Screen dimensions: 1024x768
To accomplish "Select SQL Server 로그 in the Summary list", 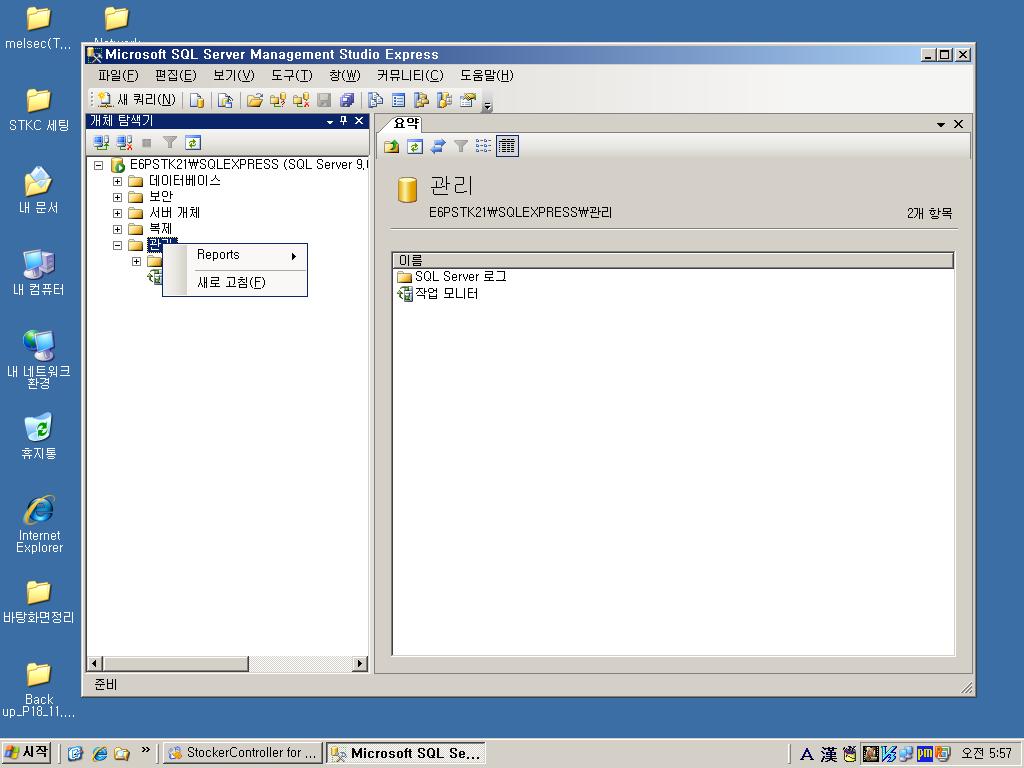I will (460, 277).
